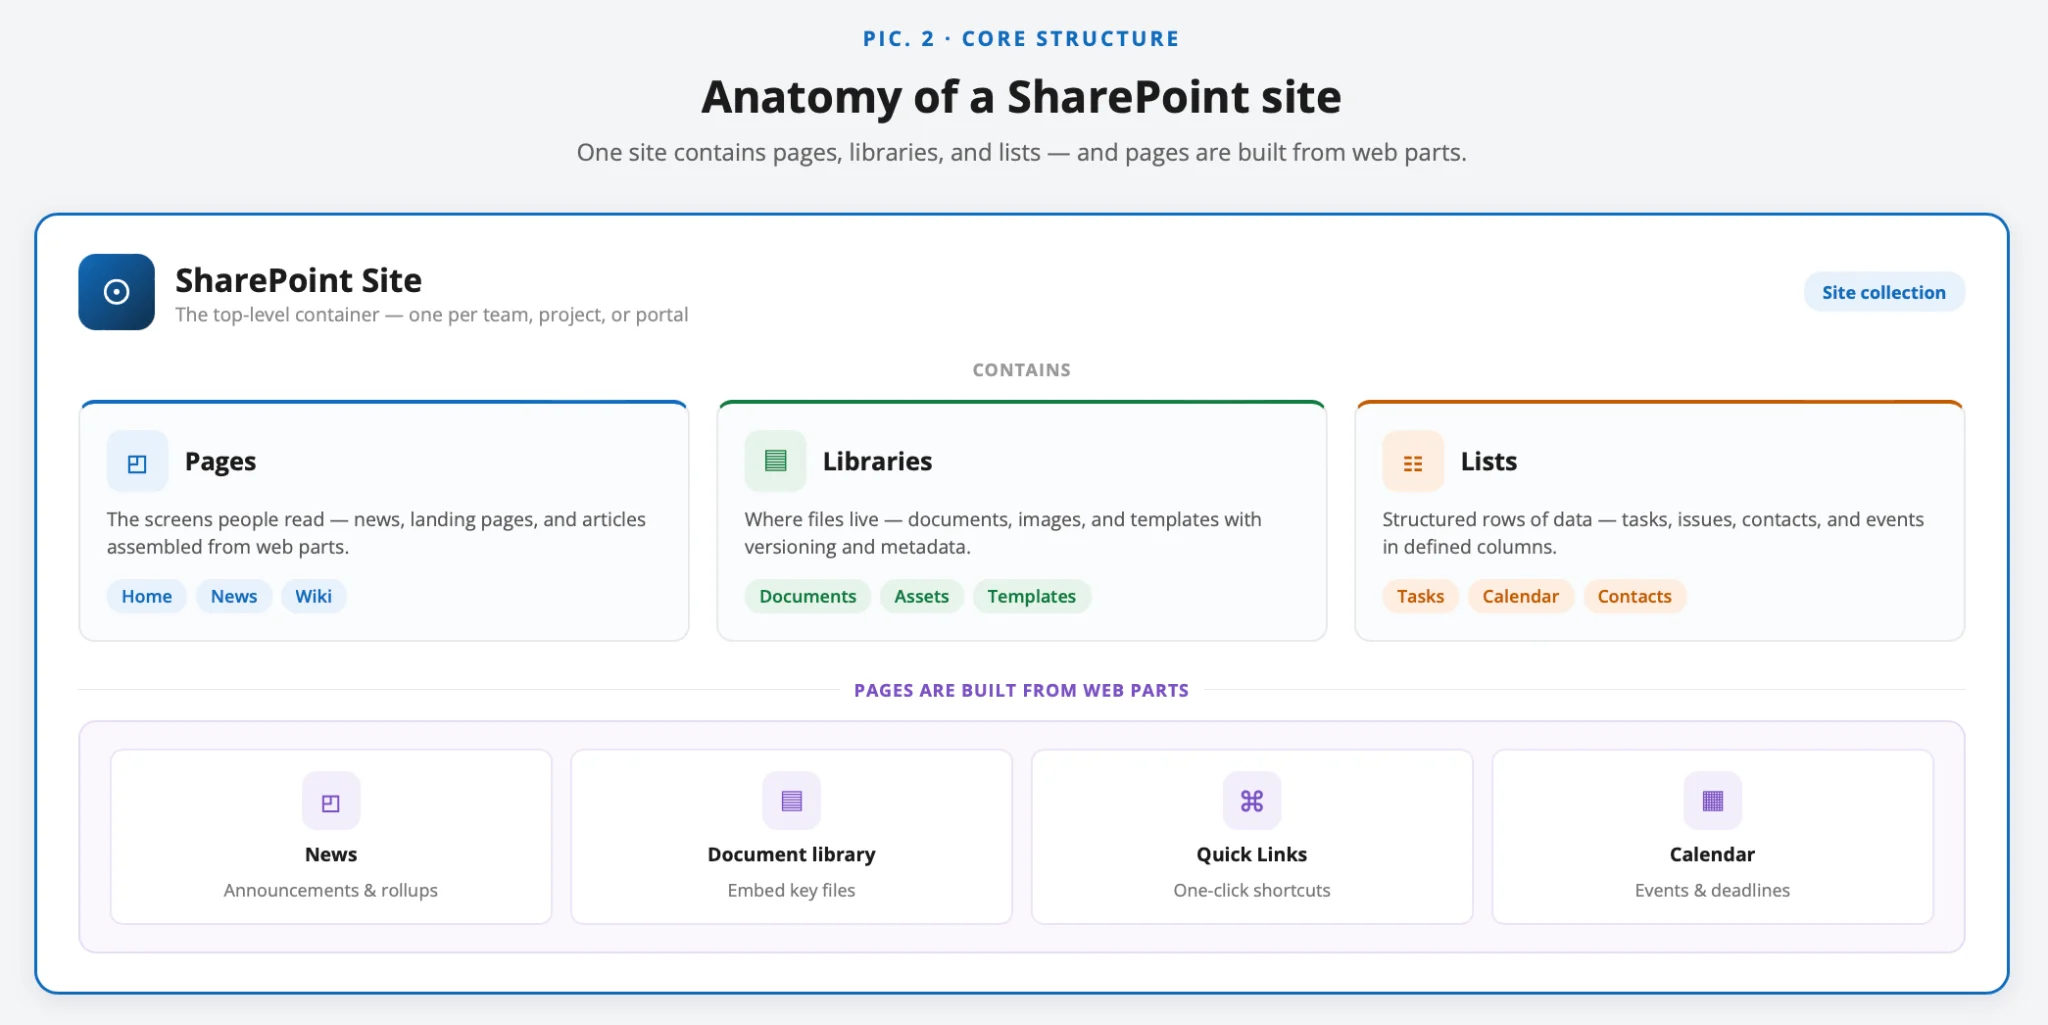Click the Document library web part title
This screenshot has height=1025, width=2048.
click(x=791, y=854)
